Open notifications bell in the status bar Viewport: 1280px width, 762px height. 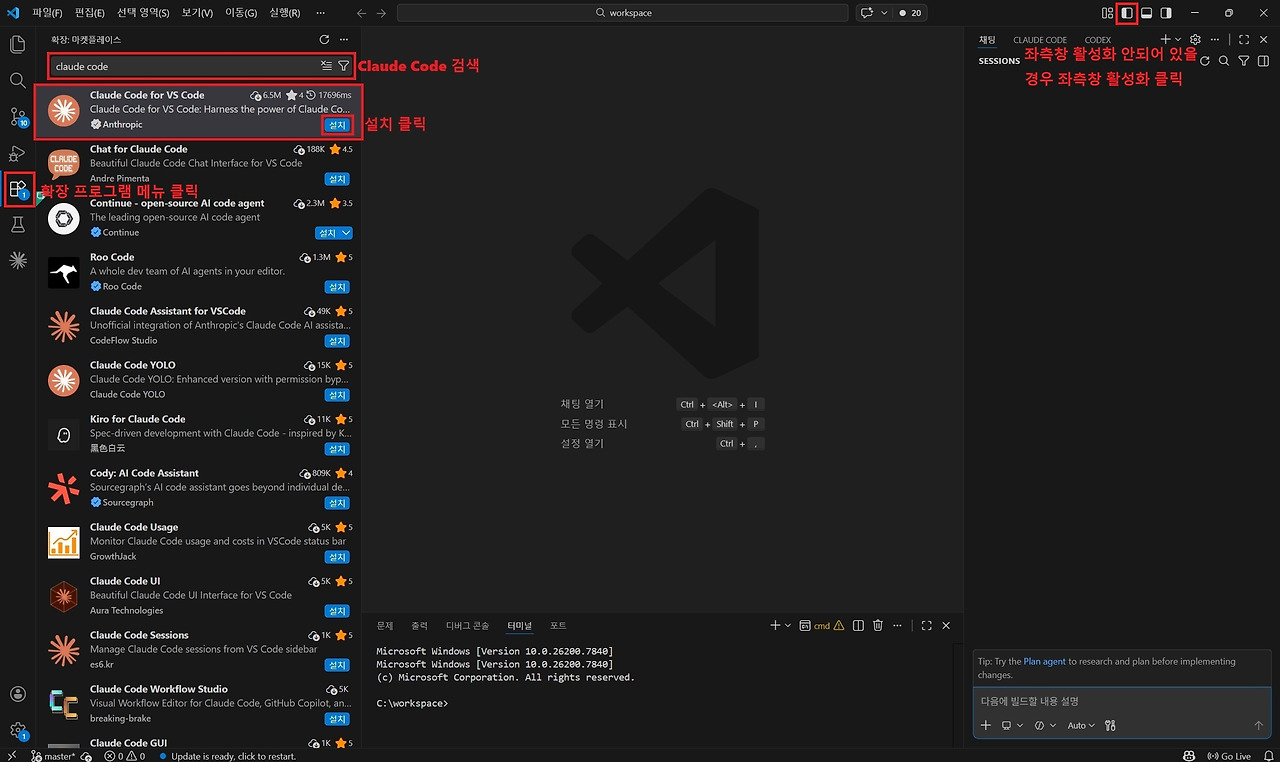click(x=1267, y=756)
